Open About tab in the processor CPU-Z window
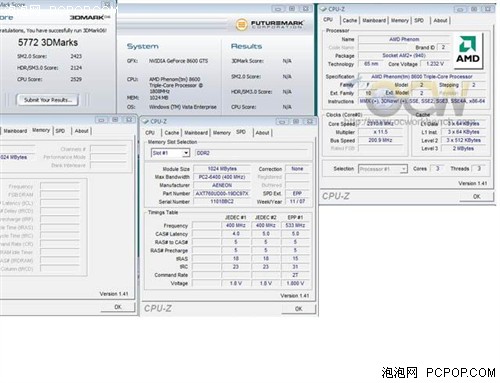The image size is (500, 383). point(440,20)
